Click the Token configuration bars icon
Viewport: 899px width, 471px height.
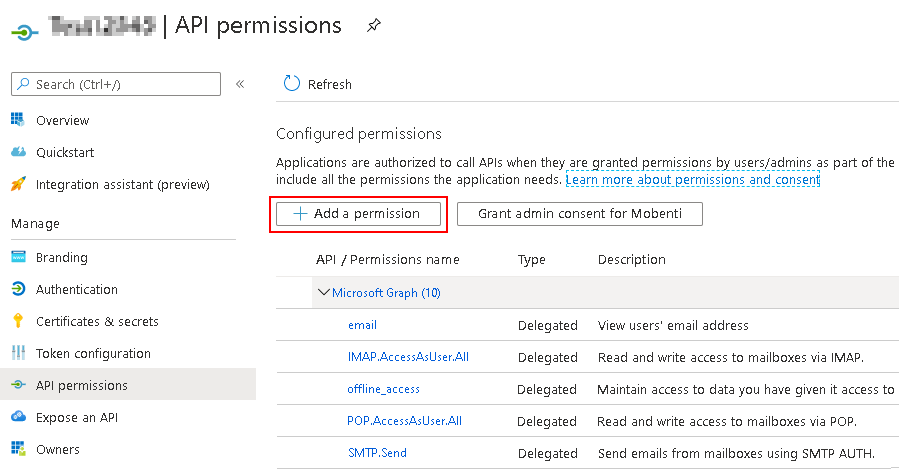click(18, 353)
